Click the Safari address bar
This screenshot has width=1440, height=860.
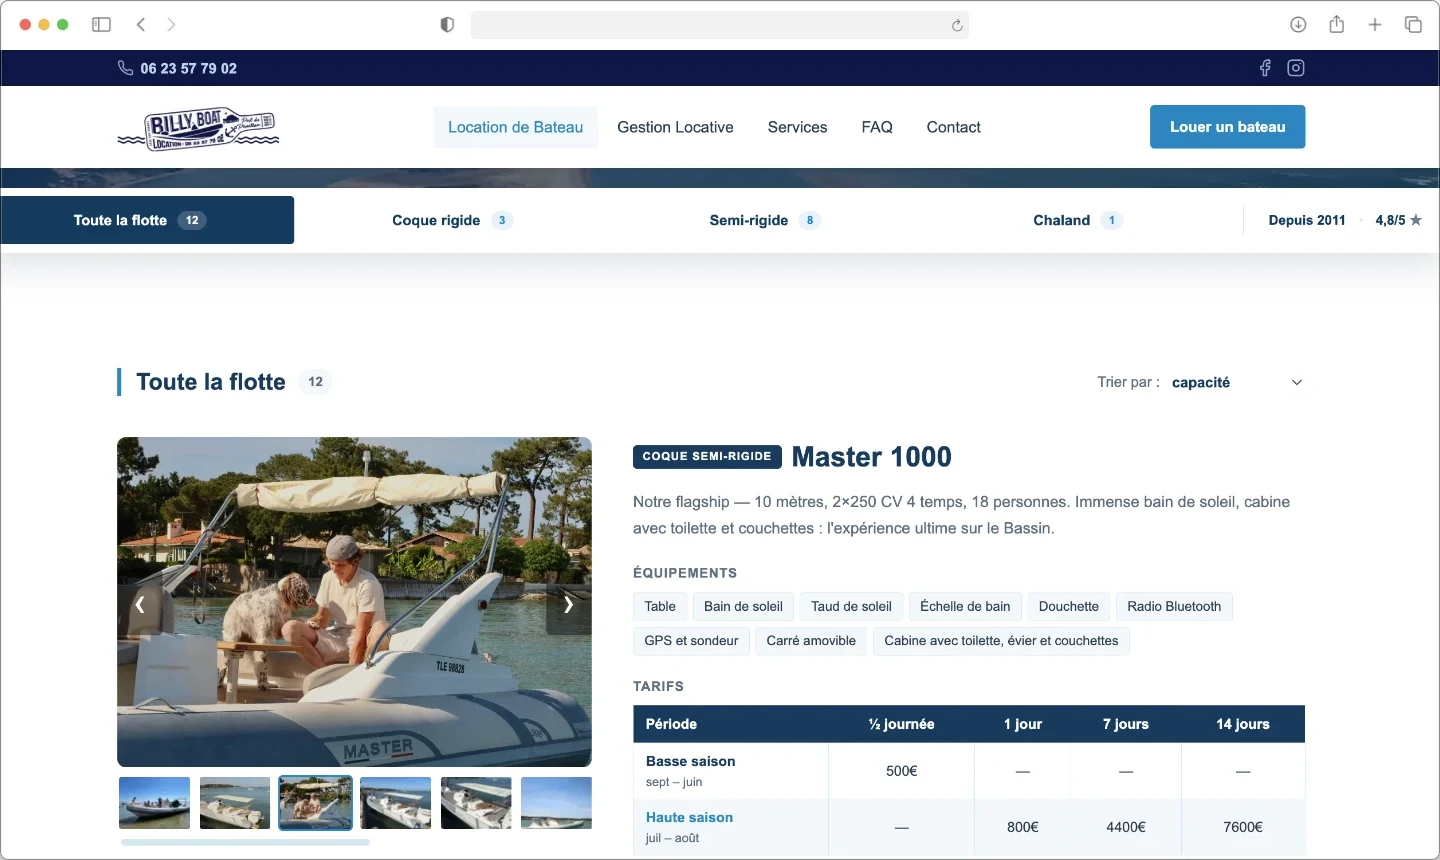point(720,25)
